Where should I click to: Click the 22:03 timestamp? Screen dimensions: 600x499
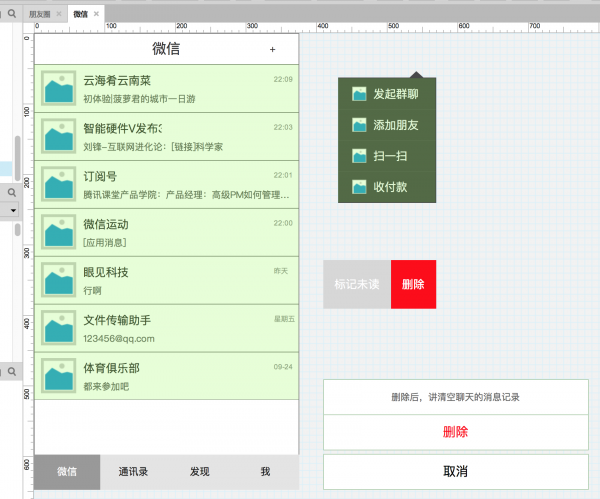click(x=283, y=127)
